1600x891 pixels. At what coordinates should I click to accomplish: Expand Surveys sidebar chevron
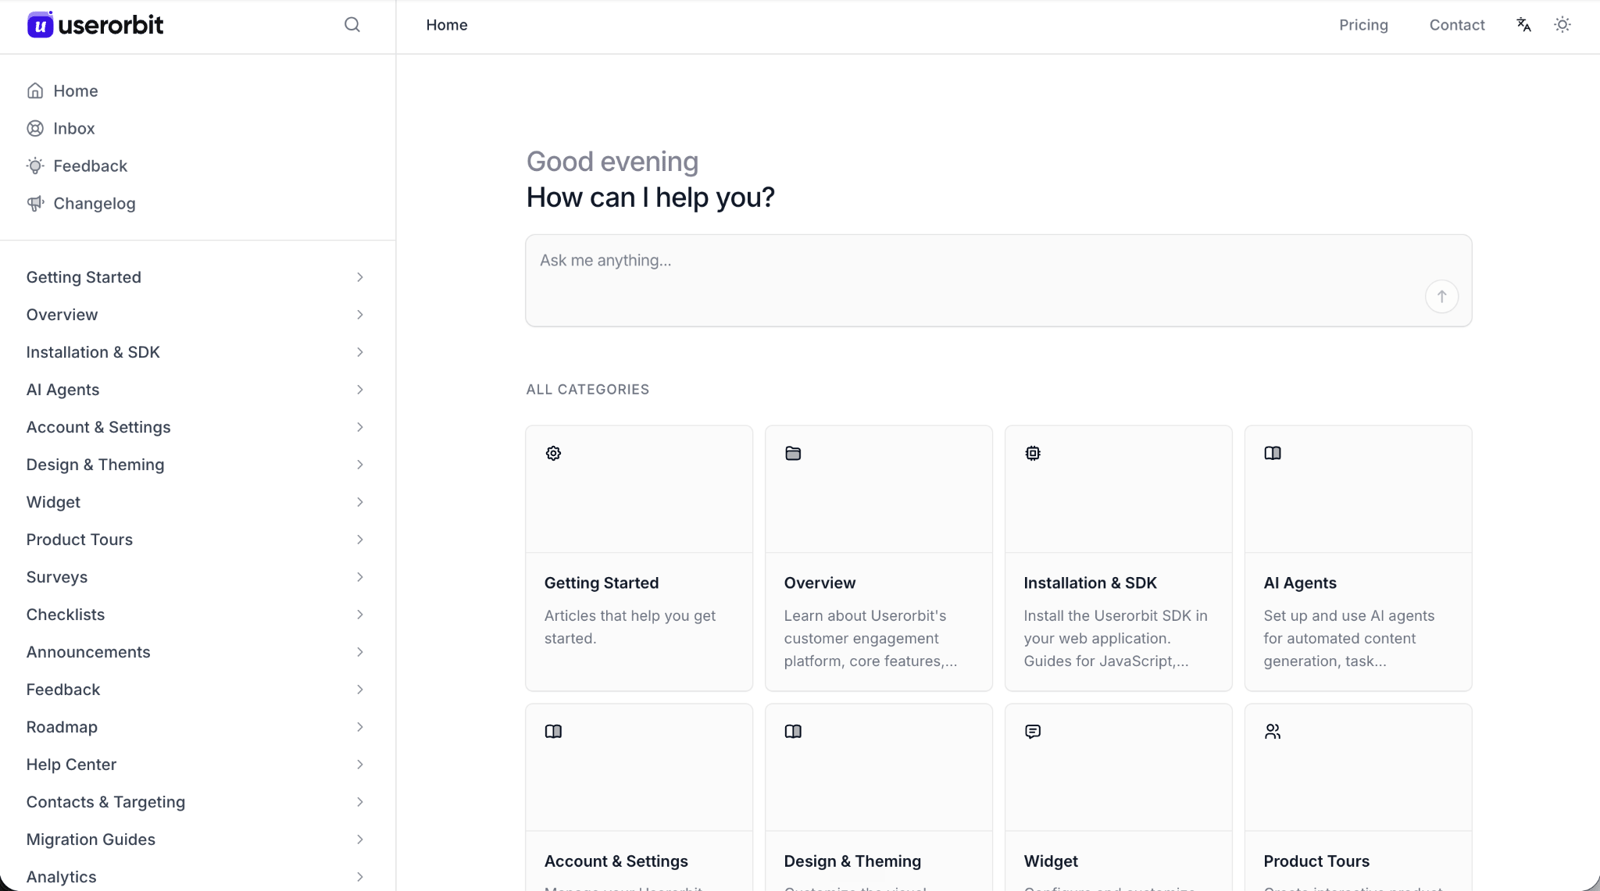click(360, 577)
